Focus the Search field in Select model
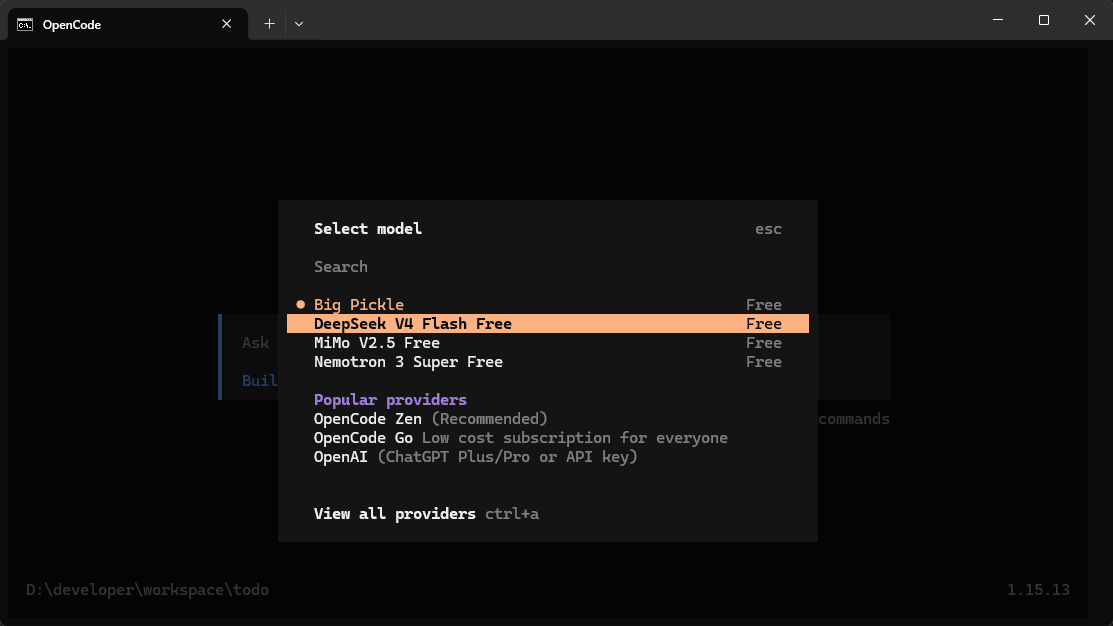The image size is (1113, 626). tap(547, 267)
